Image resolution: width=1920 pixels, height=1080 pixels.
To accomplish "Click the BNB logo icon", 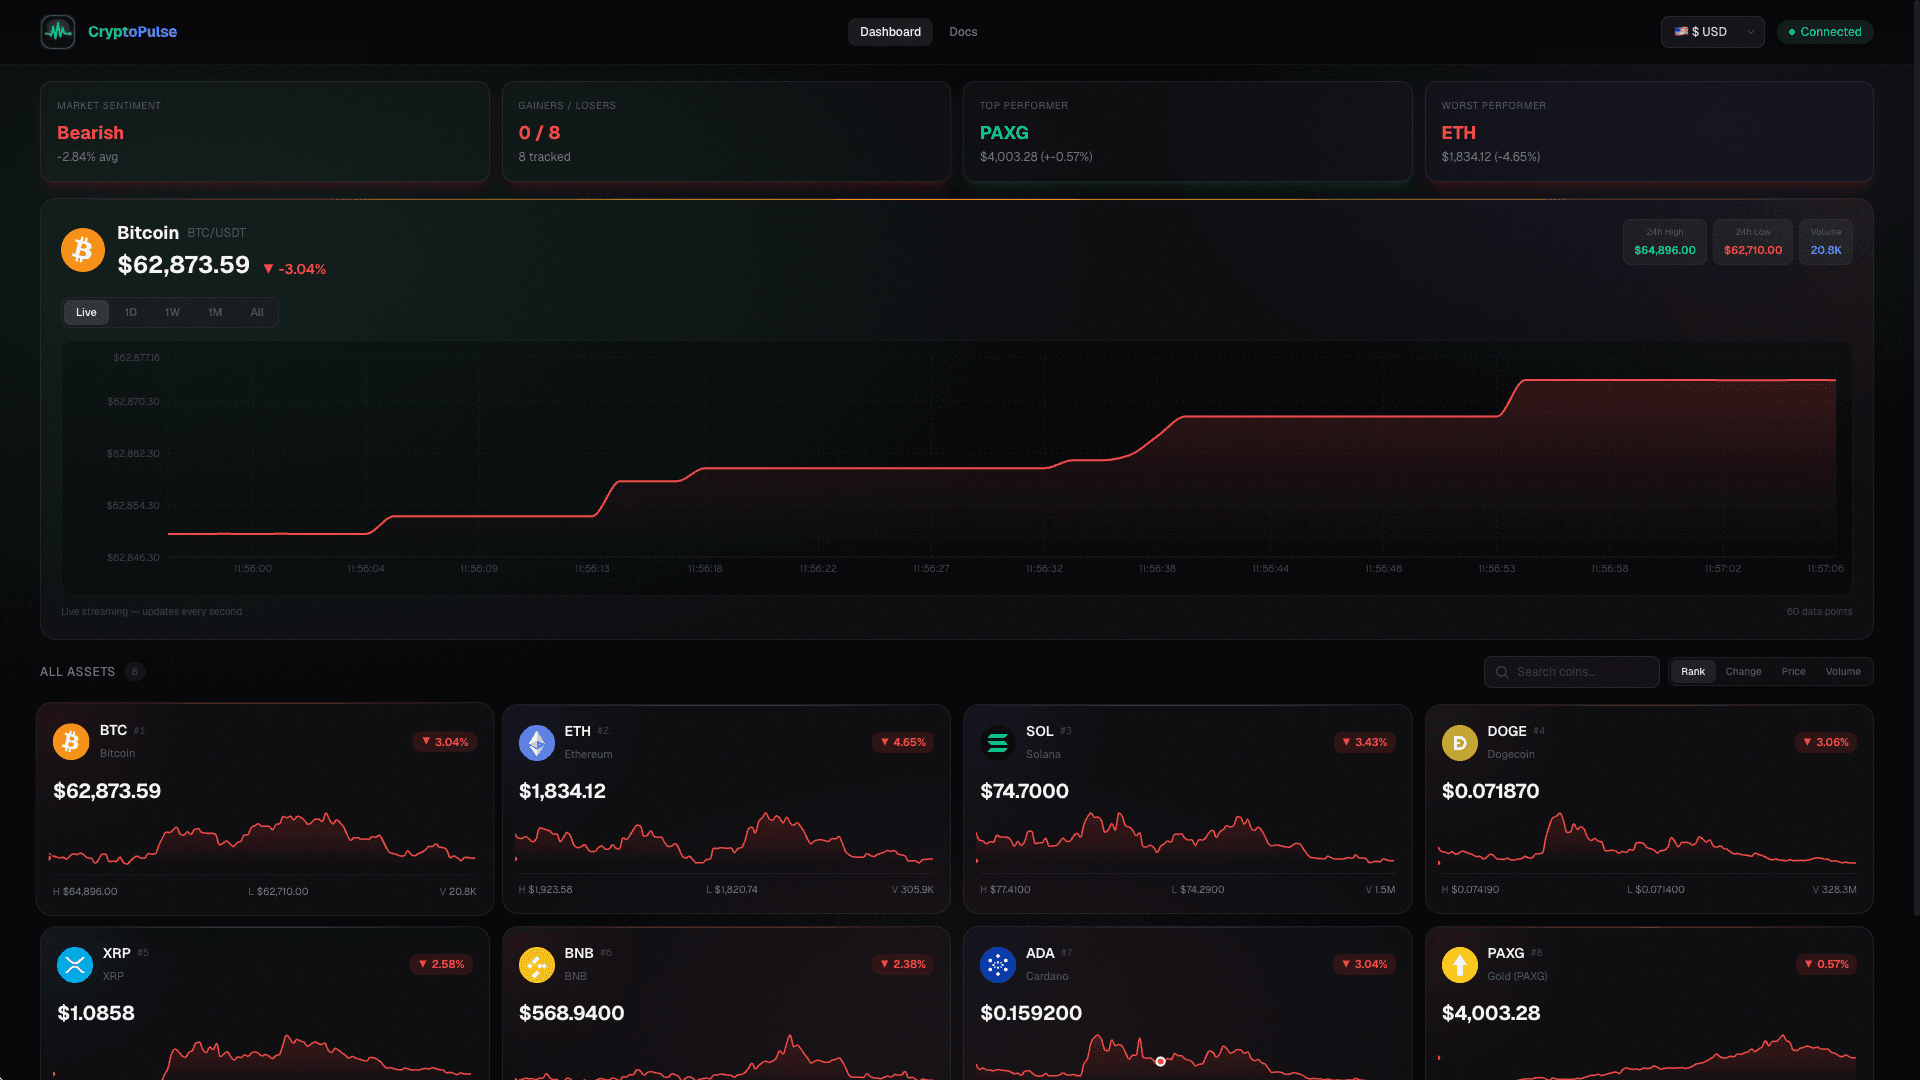I will click(x=537, y=965).
